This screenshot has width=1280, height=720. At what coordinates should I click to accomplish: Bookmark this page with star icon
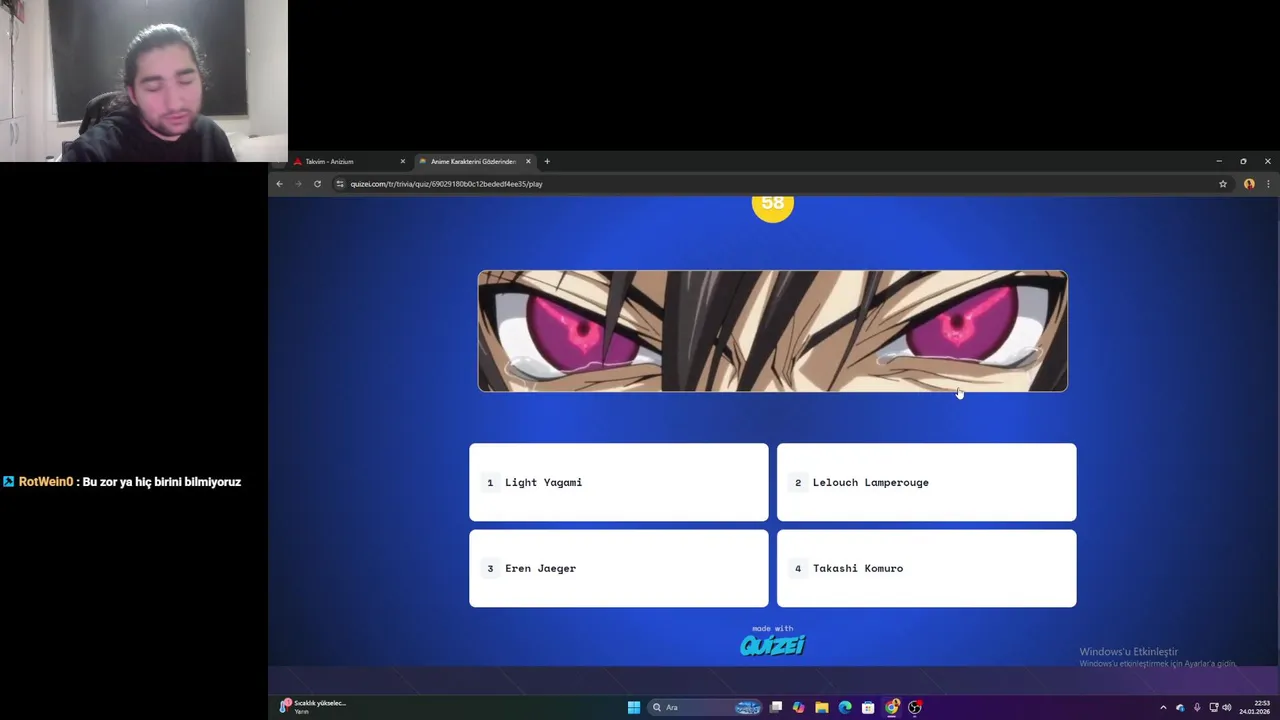click(x=1222, y=184)
